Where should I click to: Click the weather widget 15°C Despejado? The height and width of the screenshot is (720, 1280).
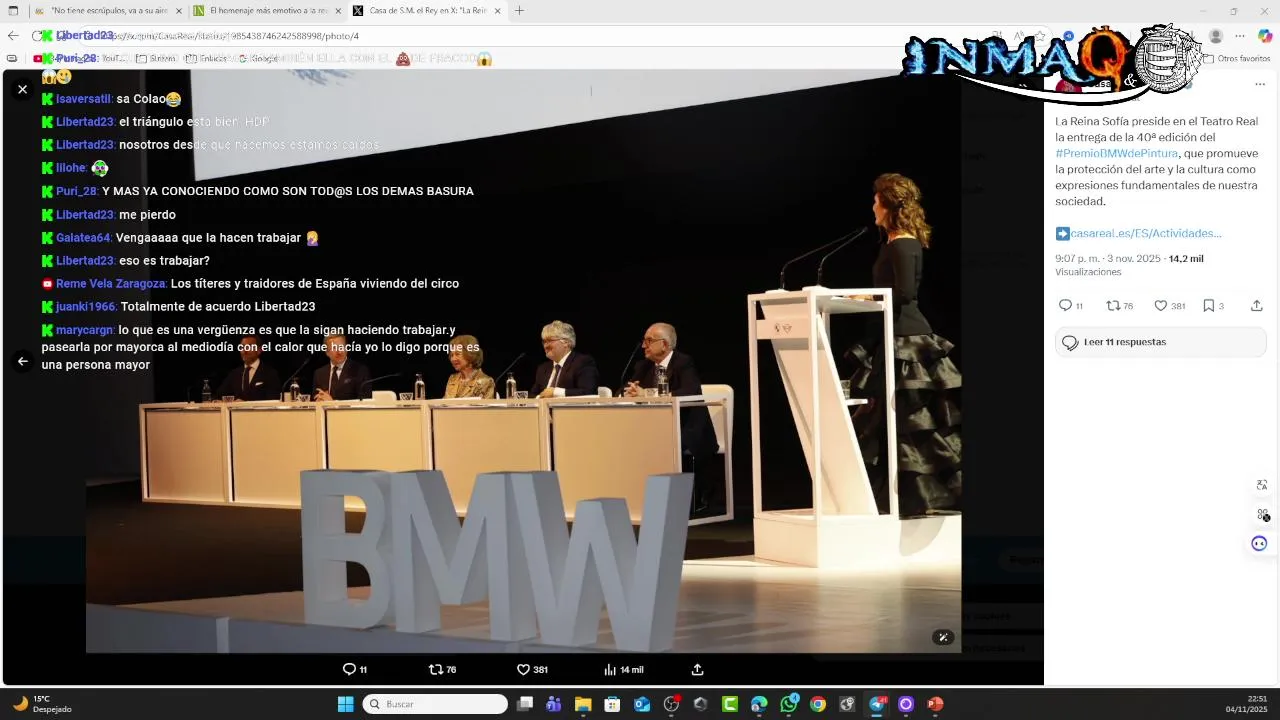[x=42, y=704]
